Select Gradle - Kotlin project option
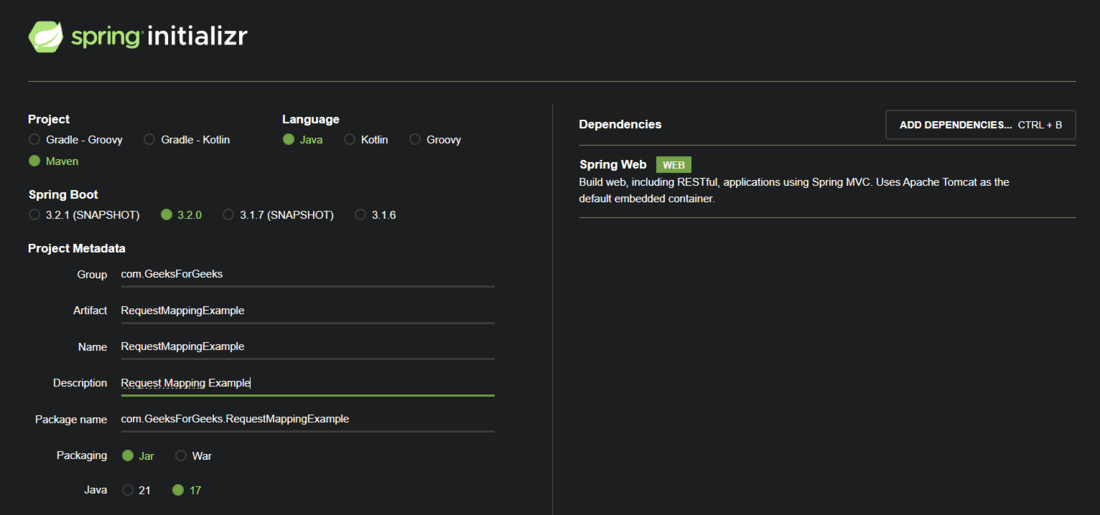 (x=187, y=140)
